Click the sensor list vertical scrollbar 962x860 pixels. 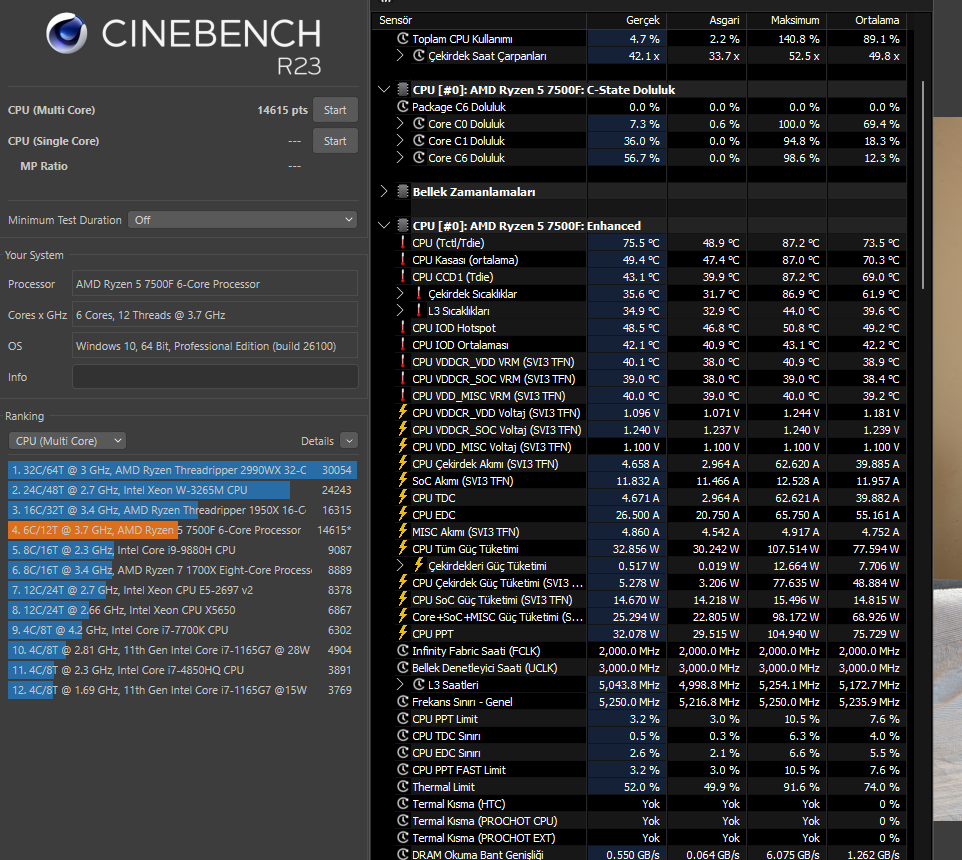point(922,184)
